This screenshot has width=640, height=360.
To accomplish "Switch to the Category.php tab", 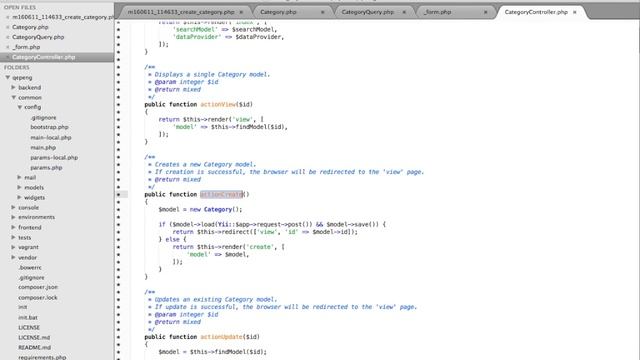I will coord(278,12).
